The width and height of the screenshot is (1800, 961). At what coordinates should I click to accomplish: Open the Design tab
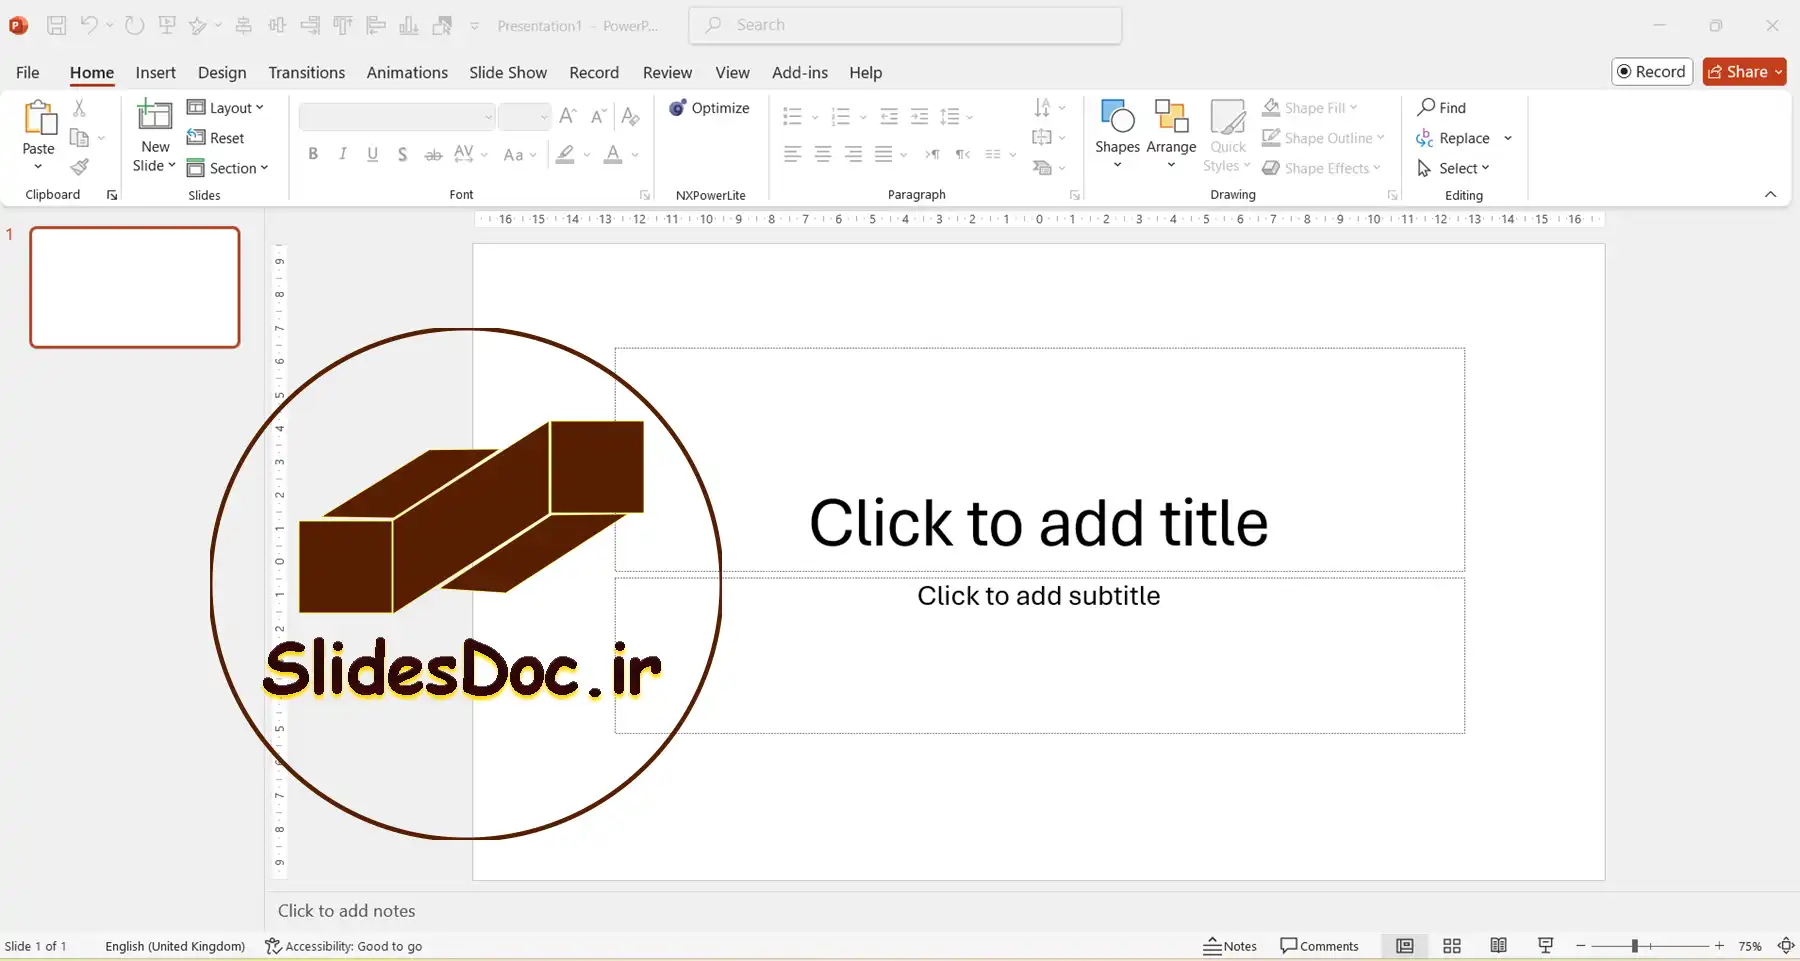222,72
